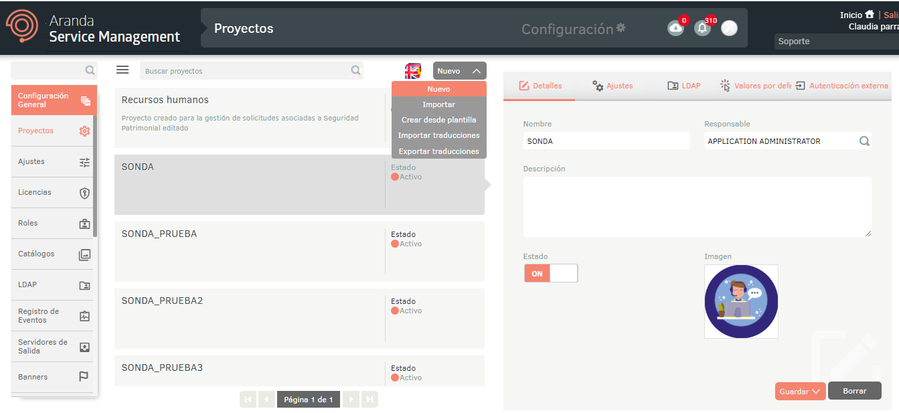
Task: Select the English flag language icon
Action: tap(412, 71)
